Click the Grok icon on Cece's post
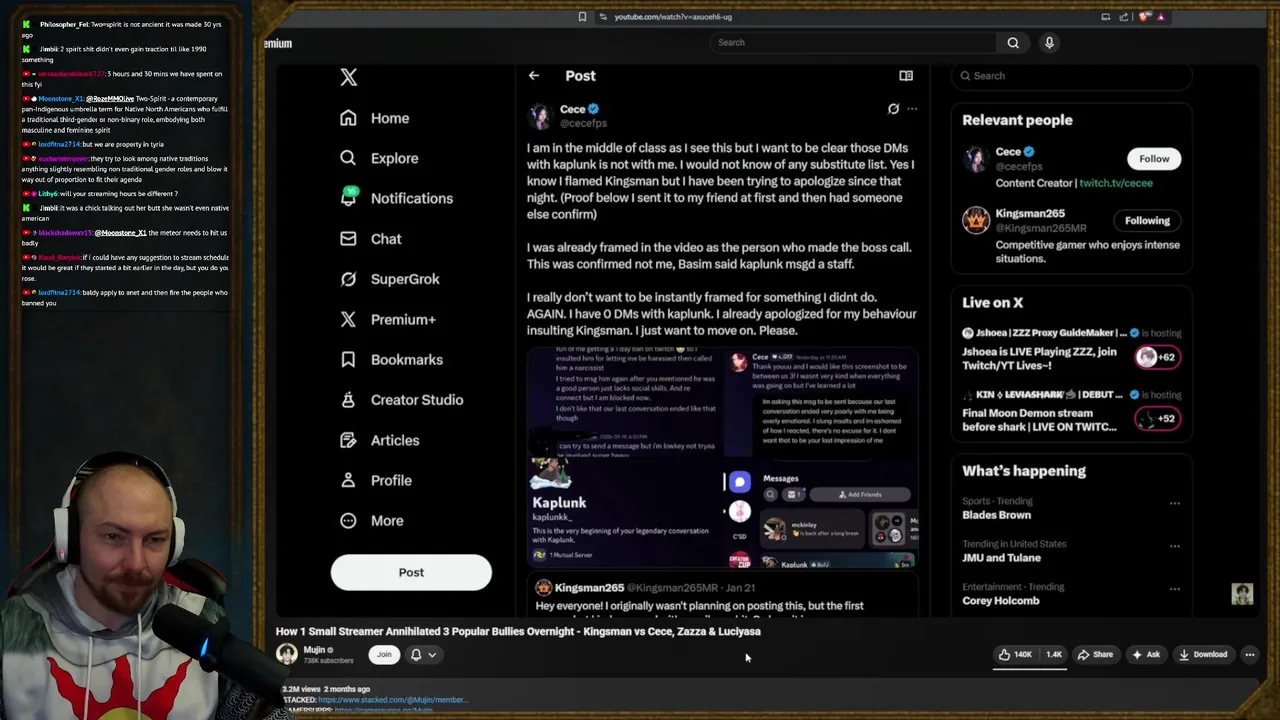The image size is (1280, 720). pos(893,109)
